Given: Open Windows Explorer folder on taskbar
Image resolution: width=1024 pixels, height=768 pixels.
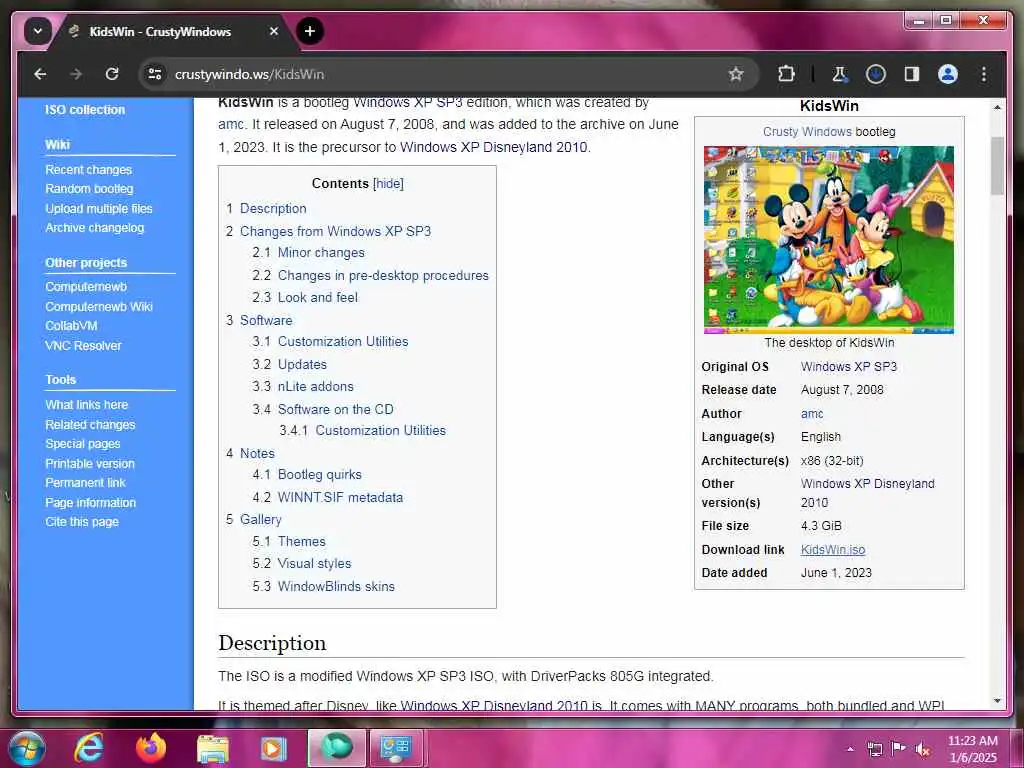Looking at the screenshot, I should [213, 748].
